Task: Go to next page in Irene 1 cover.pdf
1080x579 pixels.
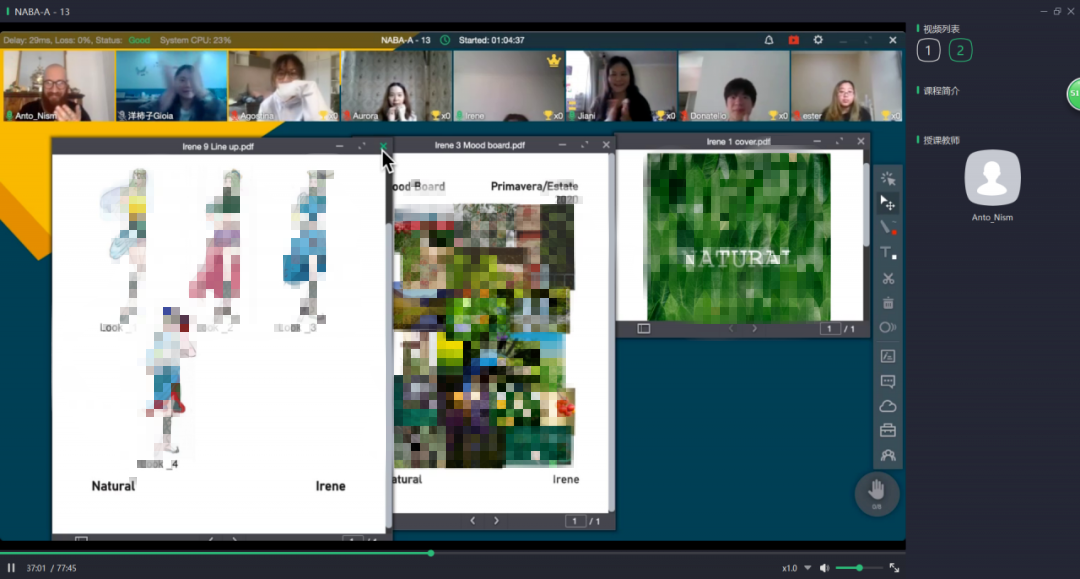Action: coord(754,328)
